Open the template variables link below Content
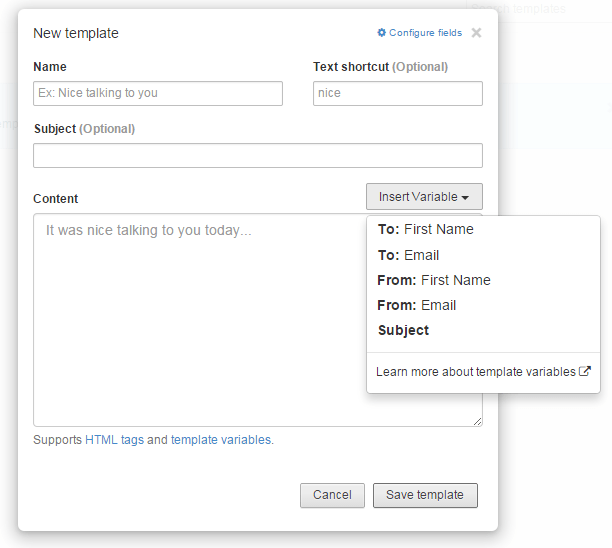 220,439
